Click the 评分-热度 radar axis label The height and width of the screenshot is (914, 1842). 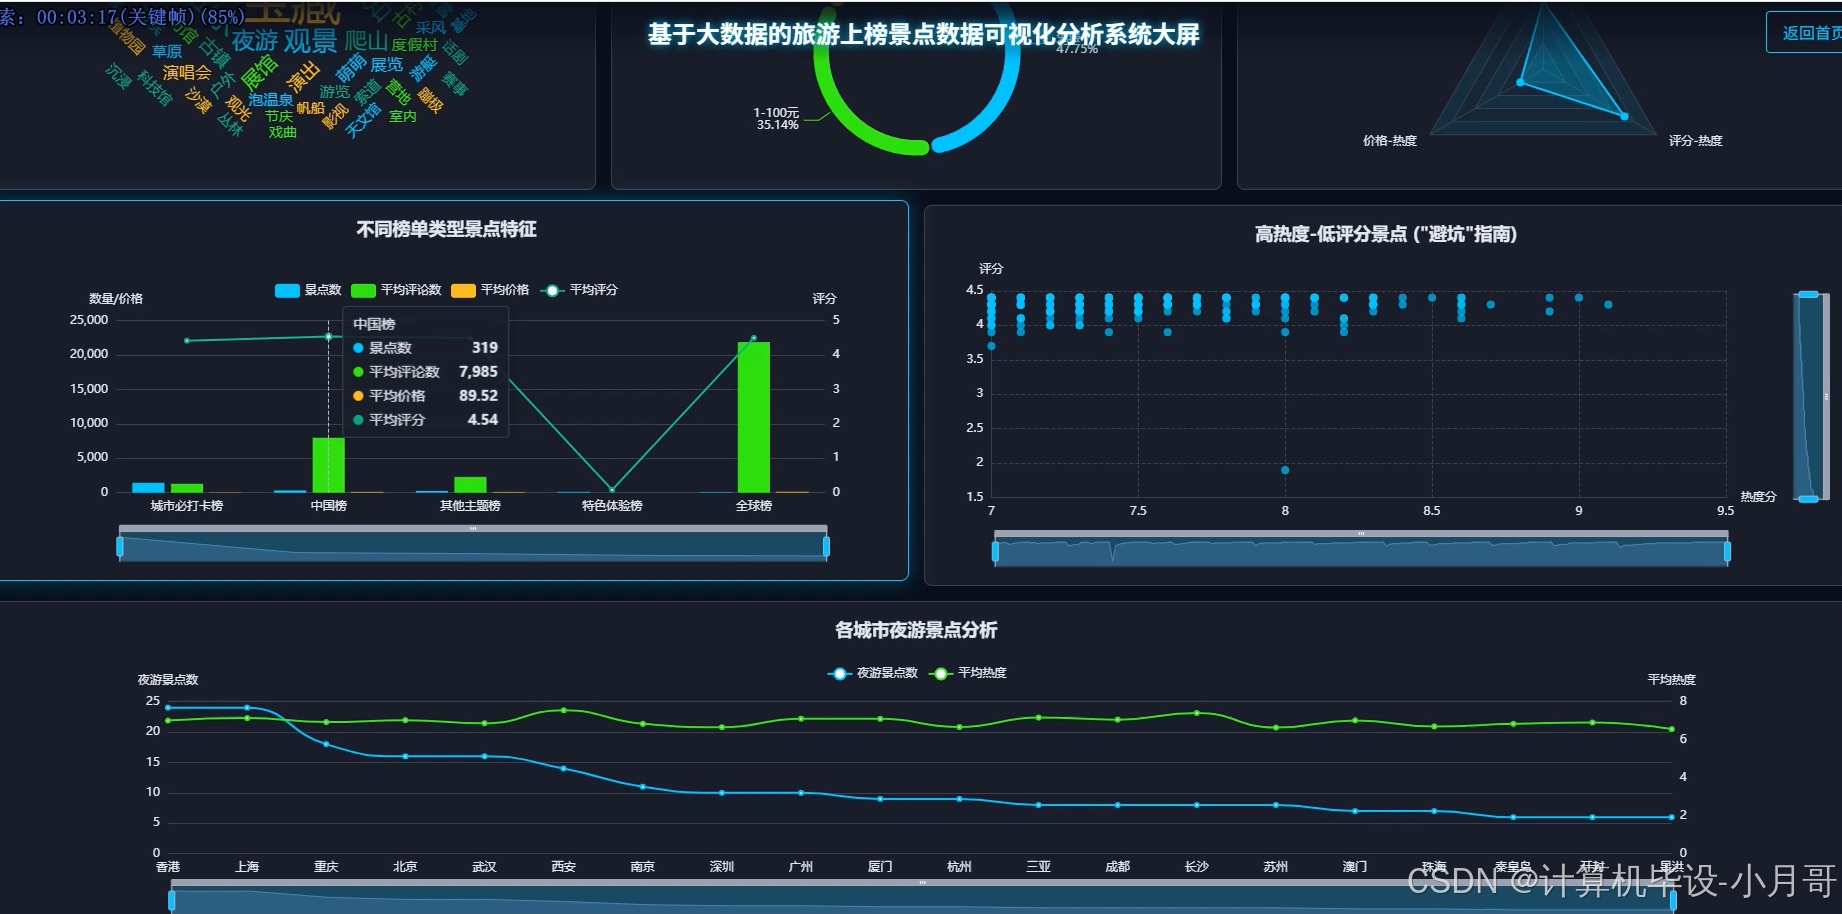point(1696,141)
